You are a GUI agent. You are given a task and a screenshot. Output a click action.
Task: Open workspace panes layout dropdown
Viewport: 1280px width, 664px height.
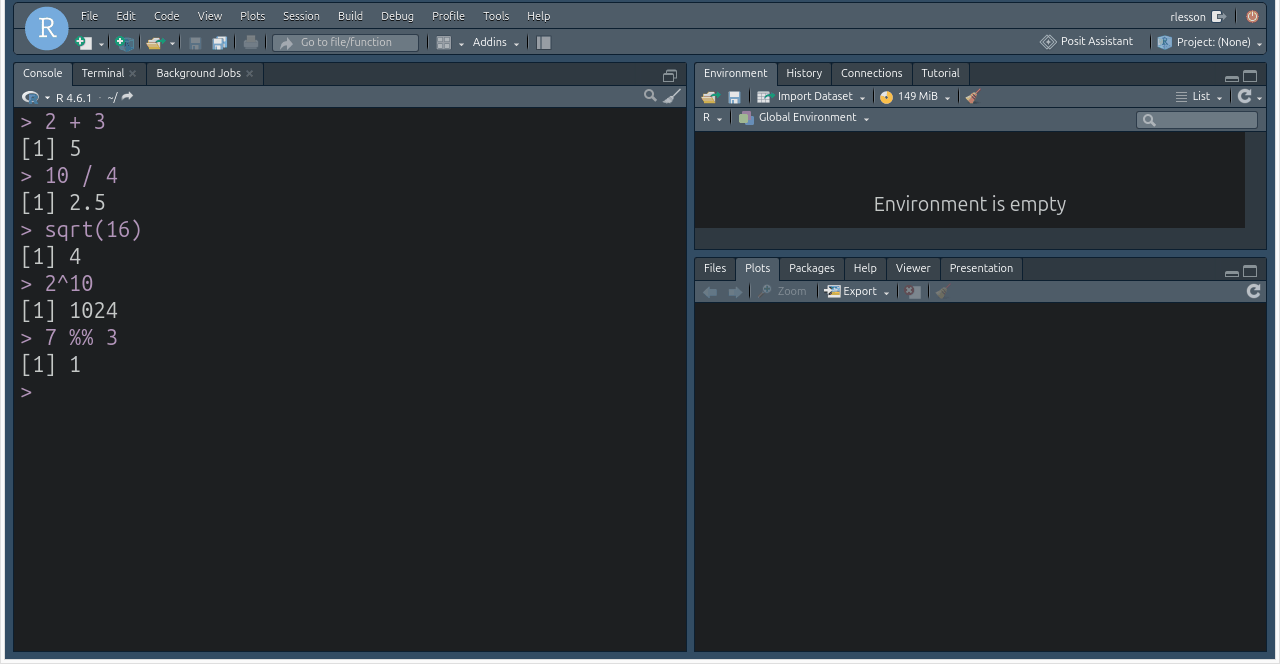tap(450, 43)
